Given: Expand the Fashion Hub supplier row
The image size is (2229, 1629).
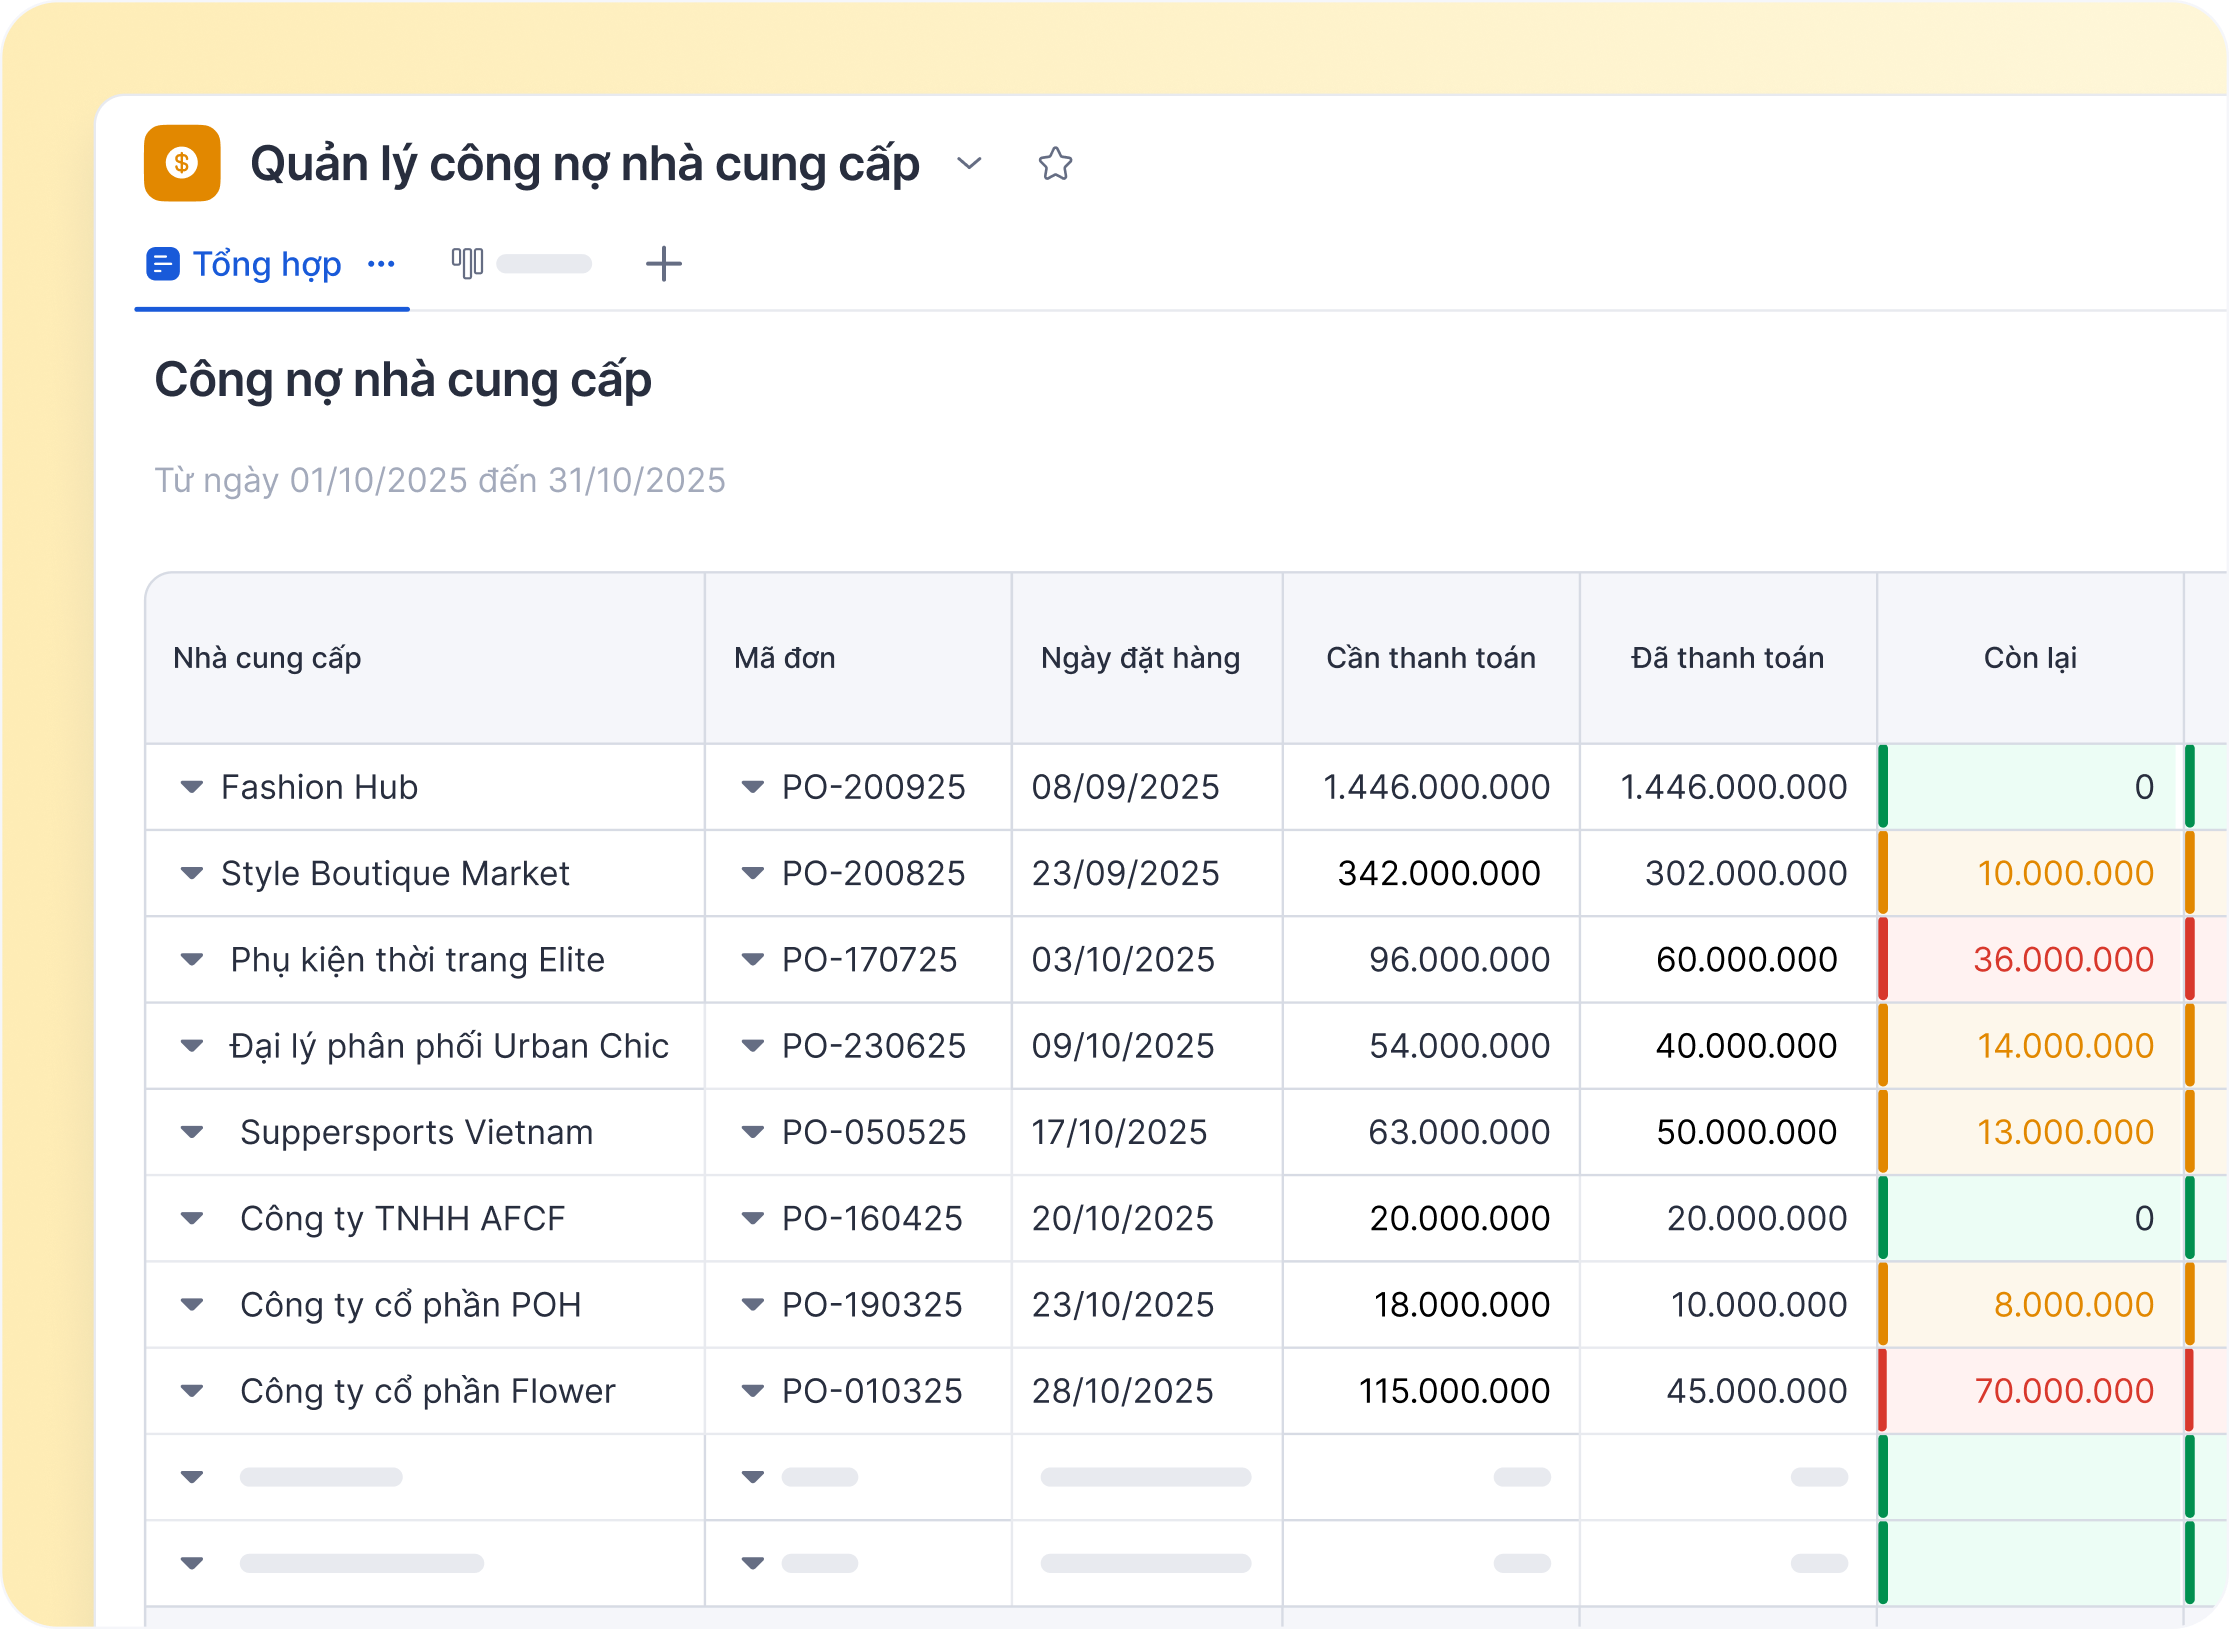Looking at the screenshot, I should (192, 787).
